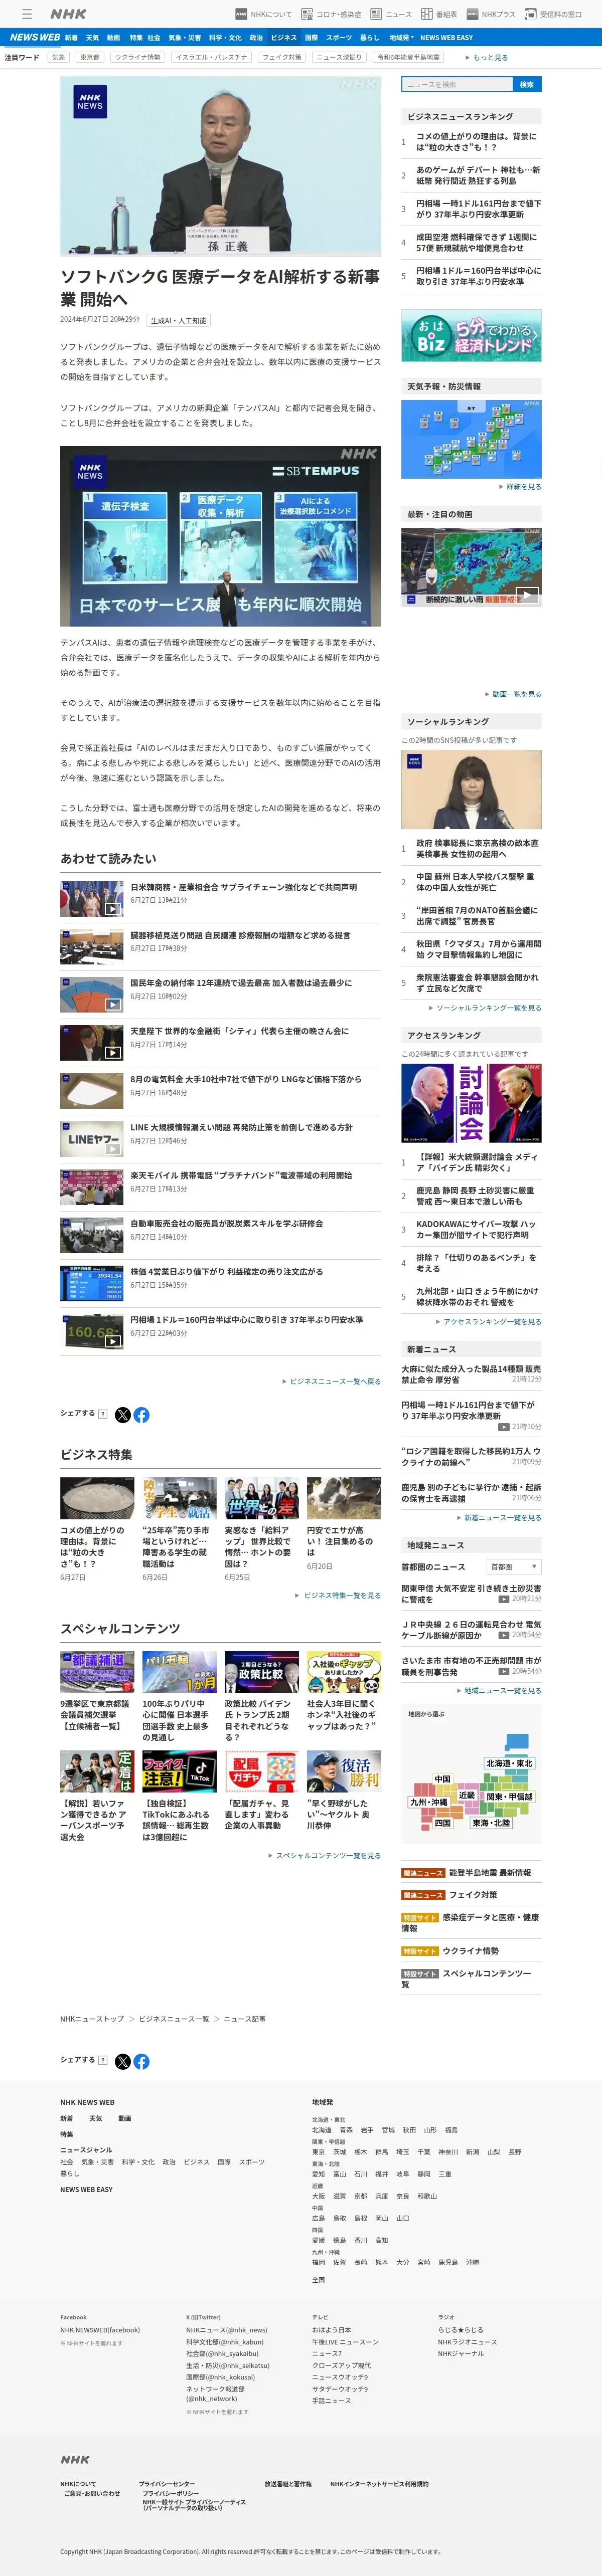
Task: Open the 日米韓商務・産業相会合 related article
Action: click(243, 887)
